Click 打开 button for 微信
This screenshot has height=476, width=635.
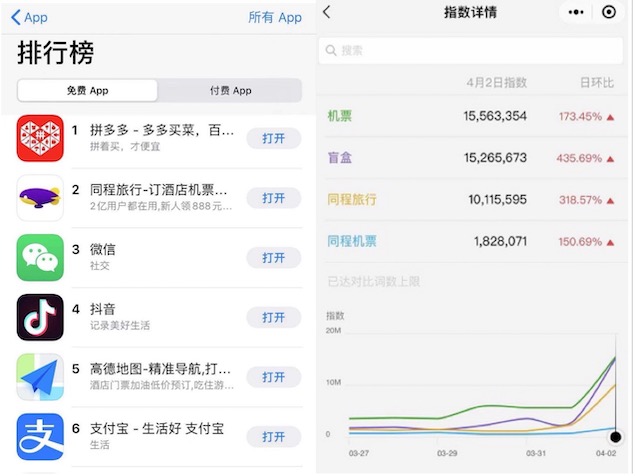pyautogui.click(x=274, y=258)
